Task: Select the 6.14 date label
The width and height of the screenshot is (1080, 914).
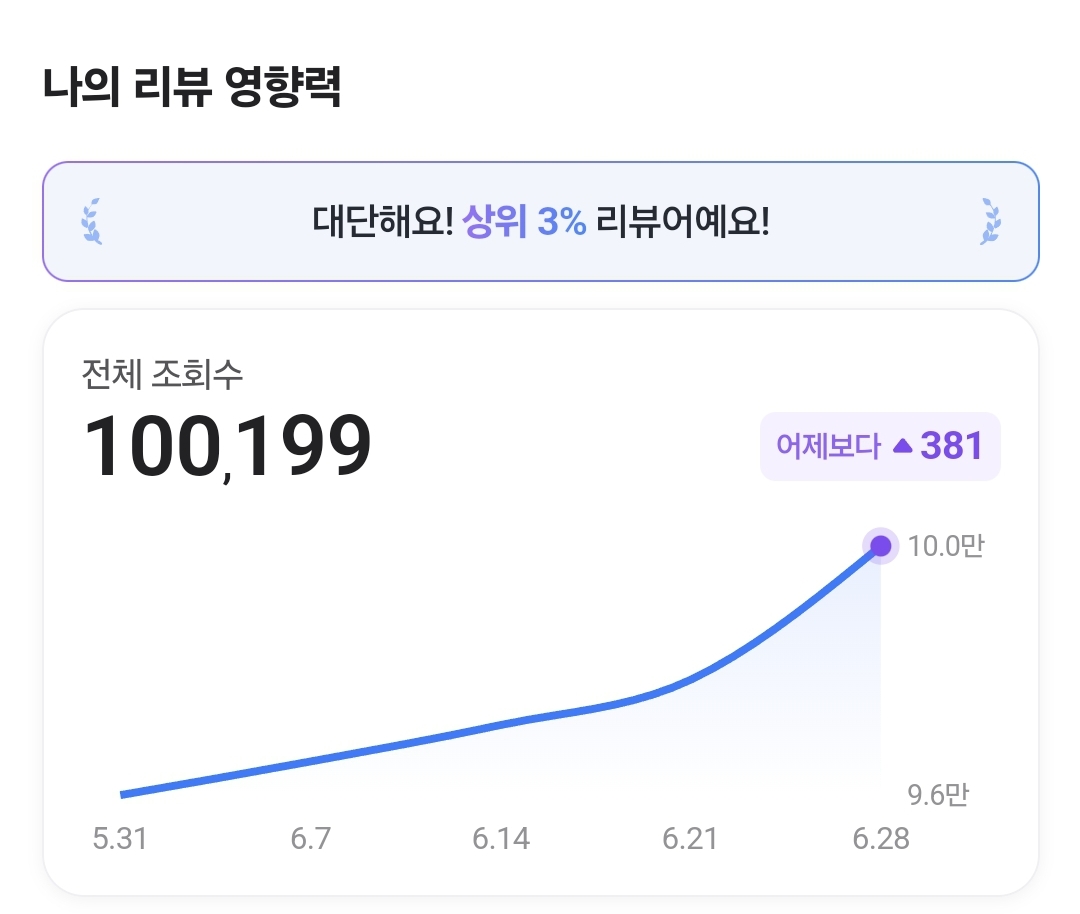Action: pos(501,839)
